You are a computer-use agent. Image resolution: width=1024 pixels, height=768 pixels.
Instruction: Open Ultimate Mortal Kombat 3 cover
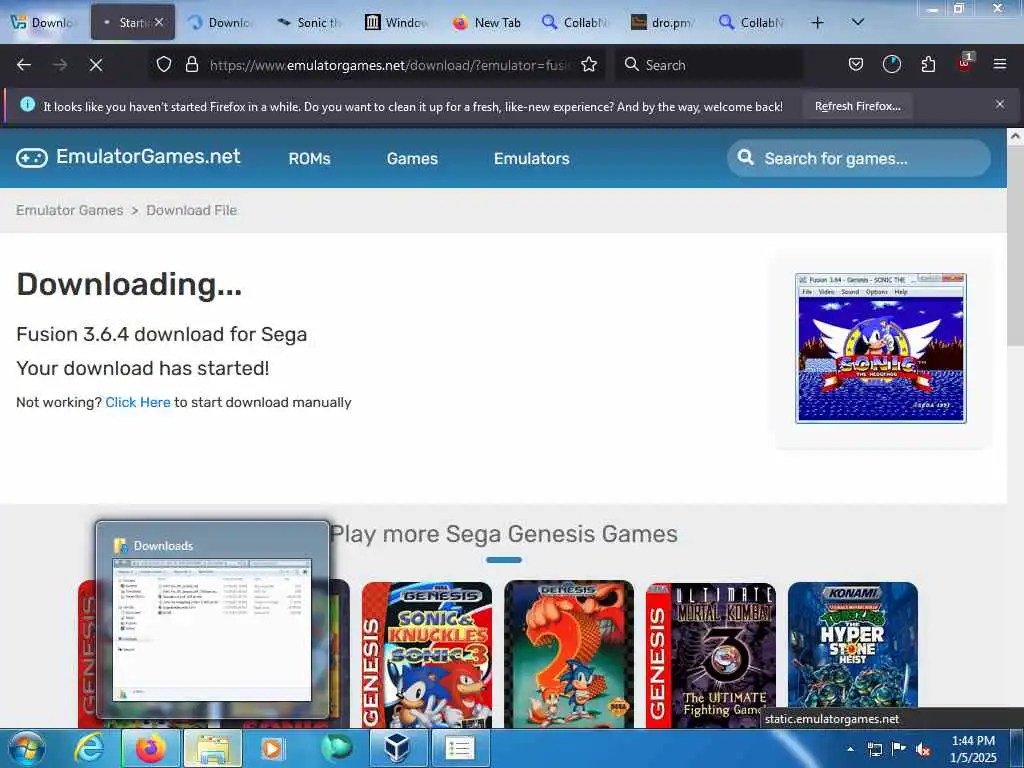click(711, 654)
